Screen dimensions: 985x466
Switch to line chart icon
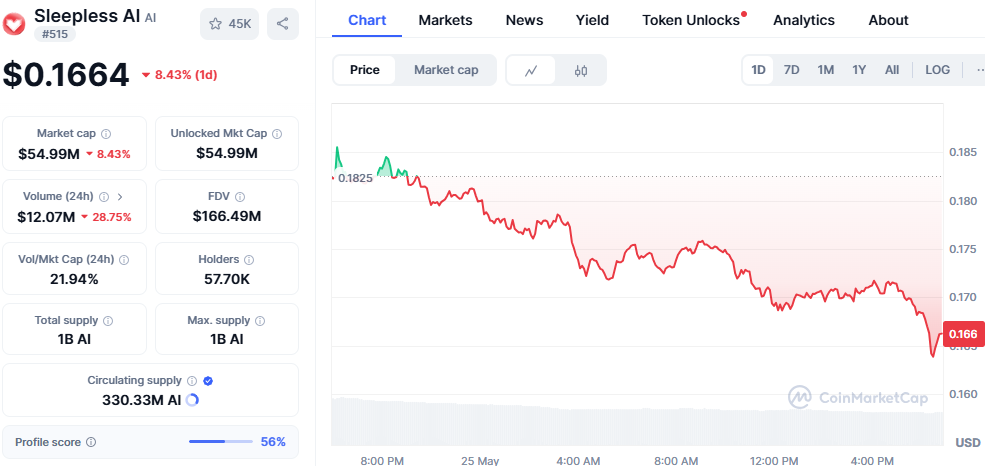click(x=531, y=70)
